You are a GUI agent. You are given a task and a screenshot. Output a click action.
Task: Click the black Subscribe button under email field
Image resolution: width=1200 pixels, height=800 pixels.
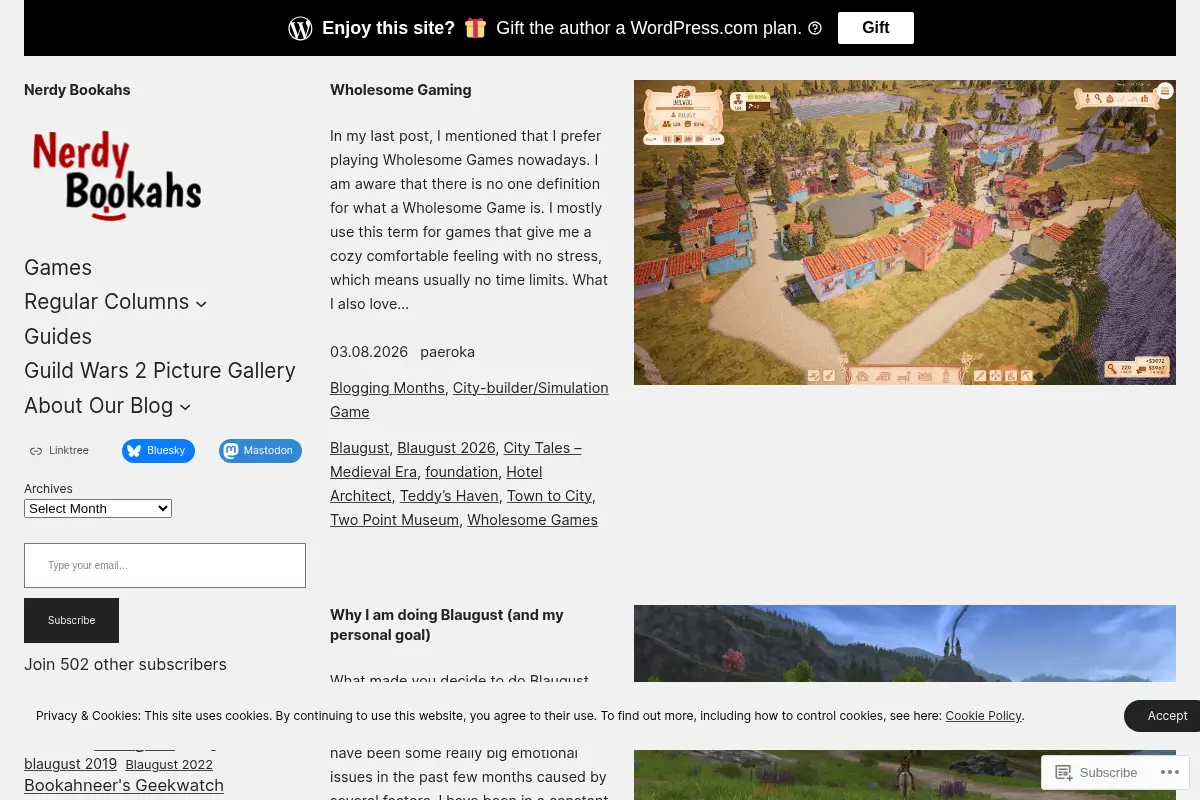71,620
